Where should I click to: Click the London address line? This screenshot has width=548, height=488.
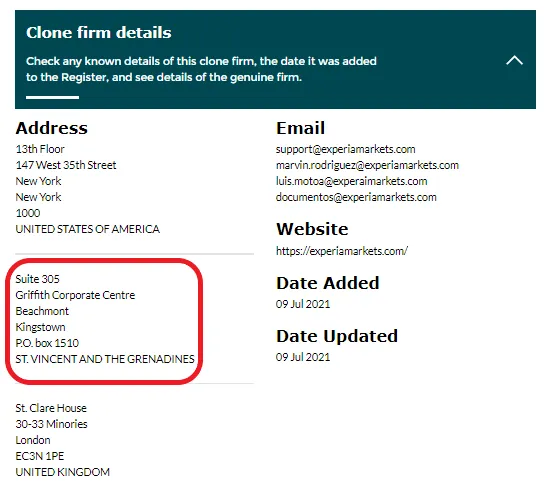tap(33, 440)
